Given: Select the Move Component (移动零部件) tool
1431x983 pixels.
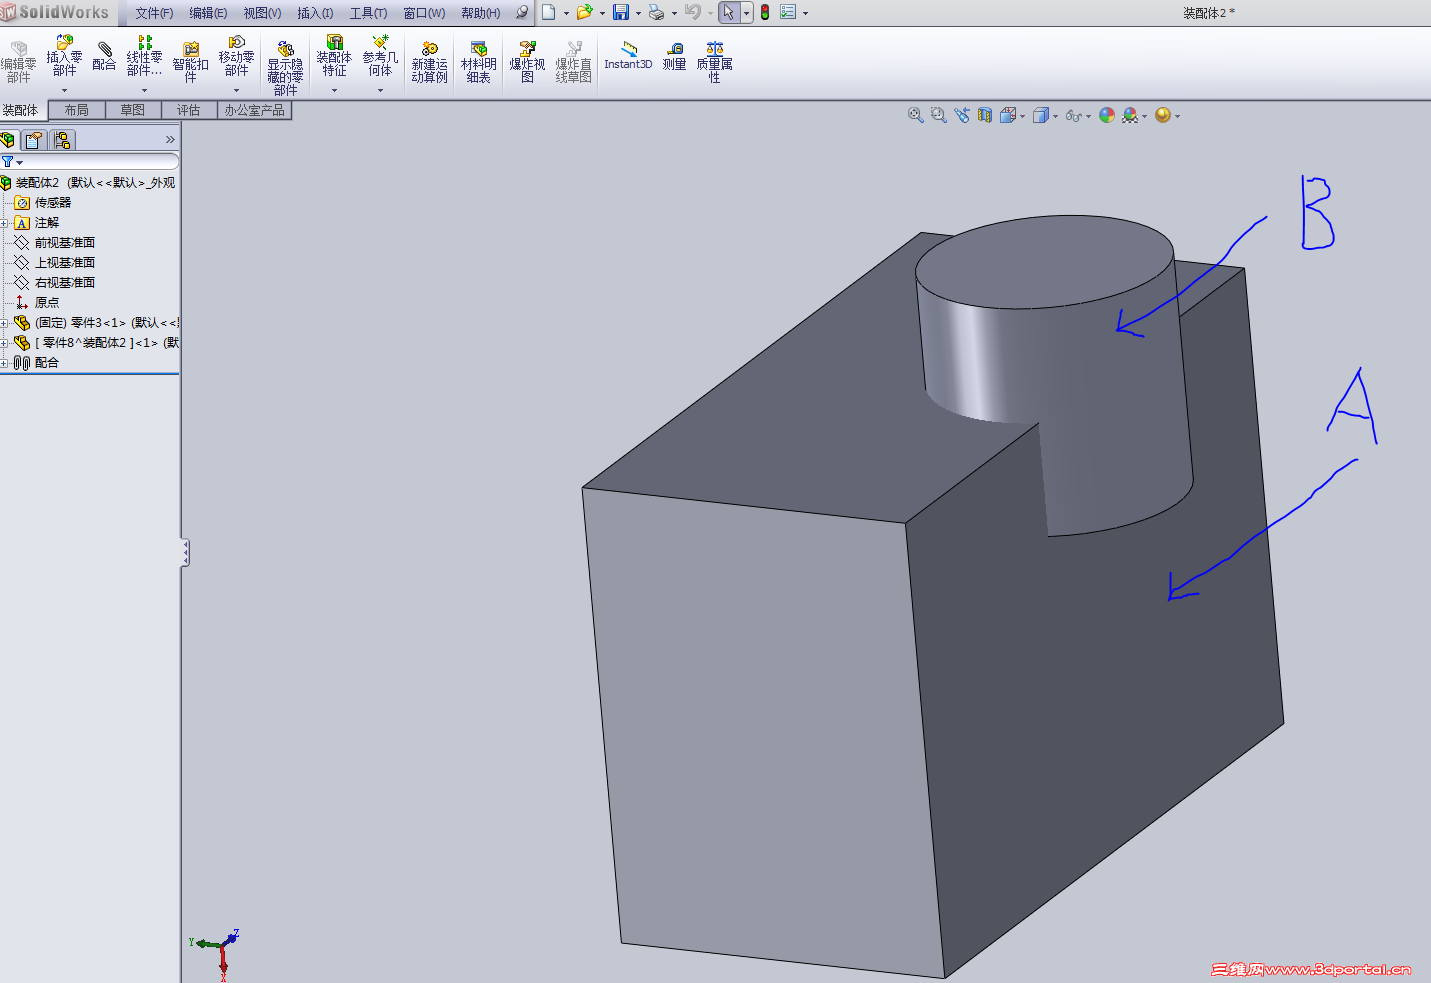Looking at the screenshot, I should [236, 56].
